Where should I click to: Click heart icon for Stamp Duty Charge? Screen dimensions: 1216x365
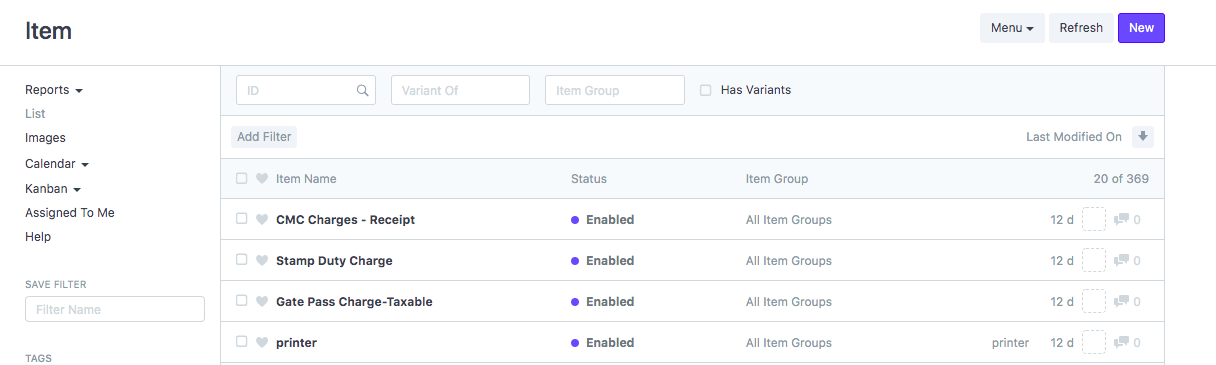tap(262, 261)
